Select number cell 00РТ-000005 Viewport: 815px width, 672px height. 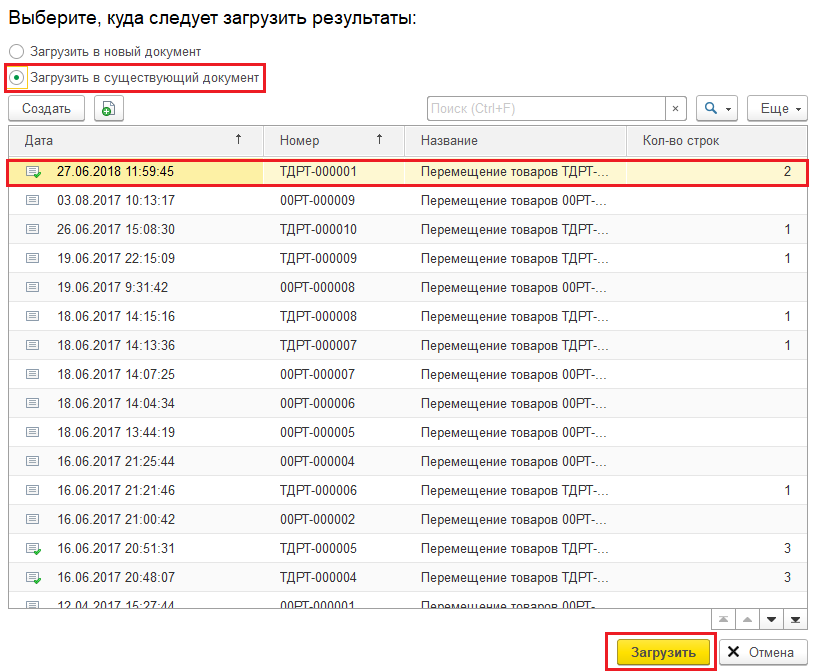(318, 432)
